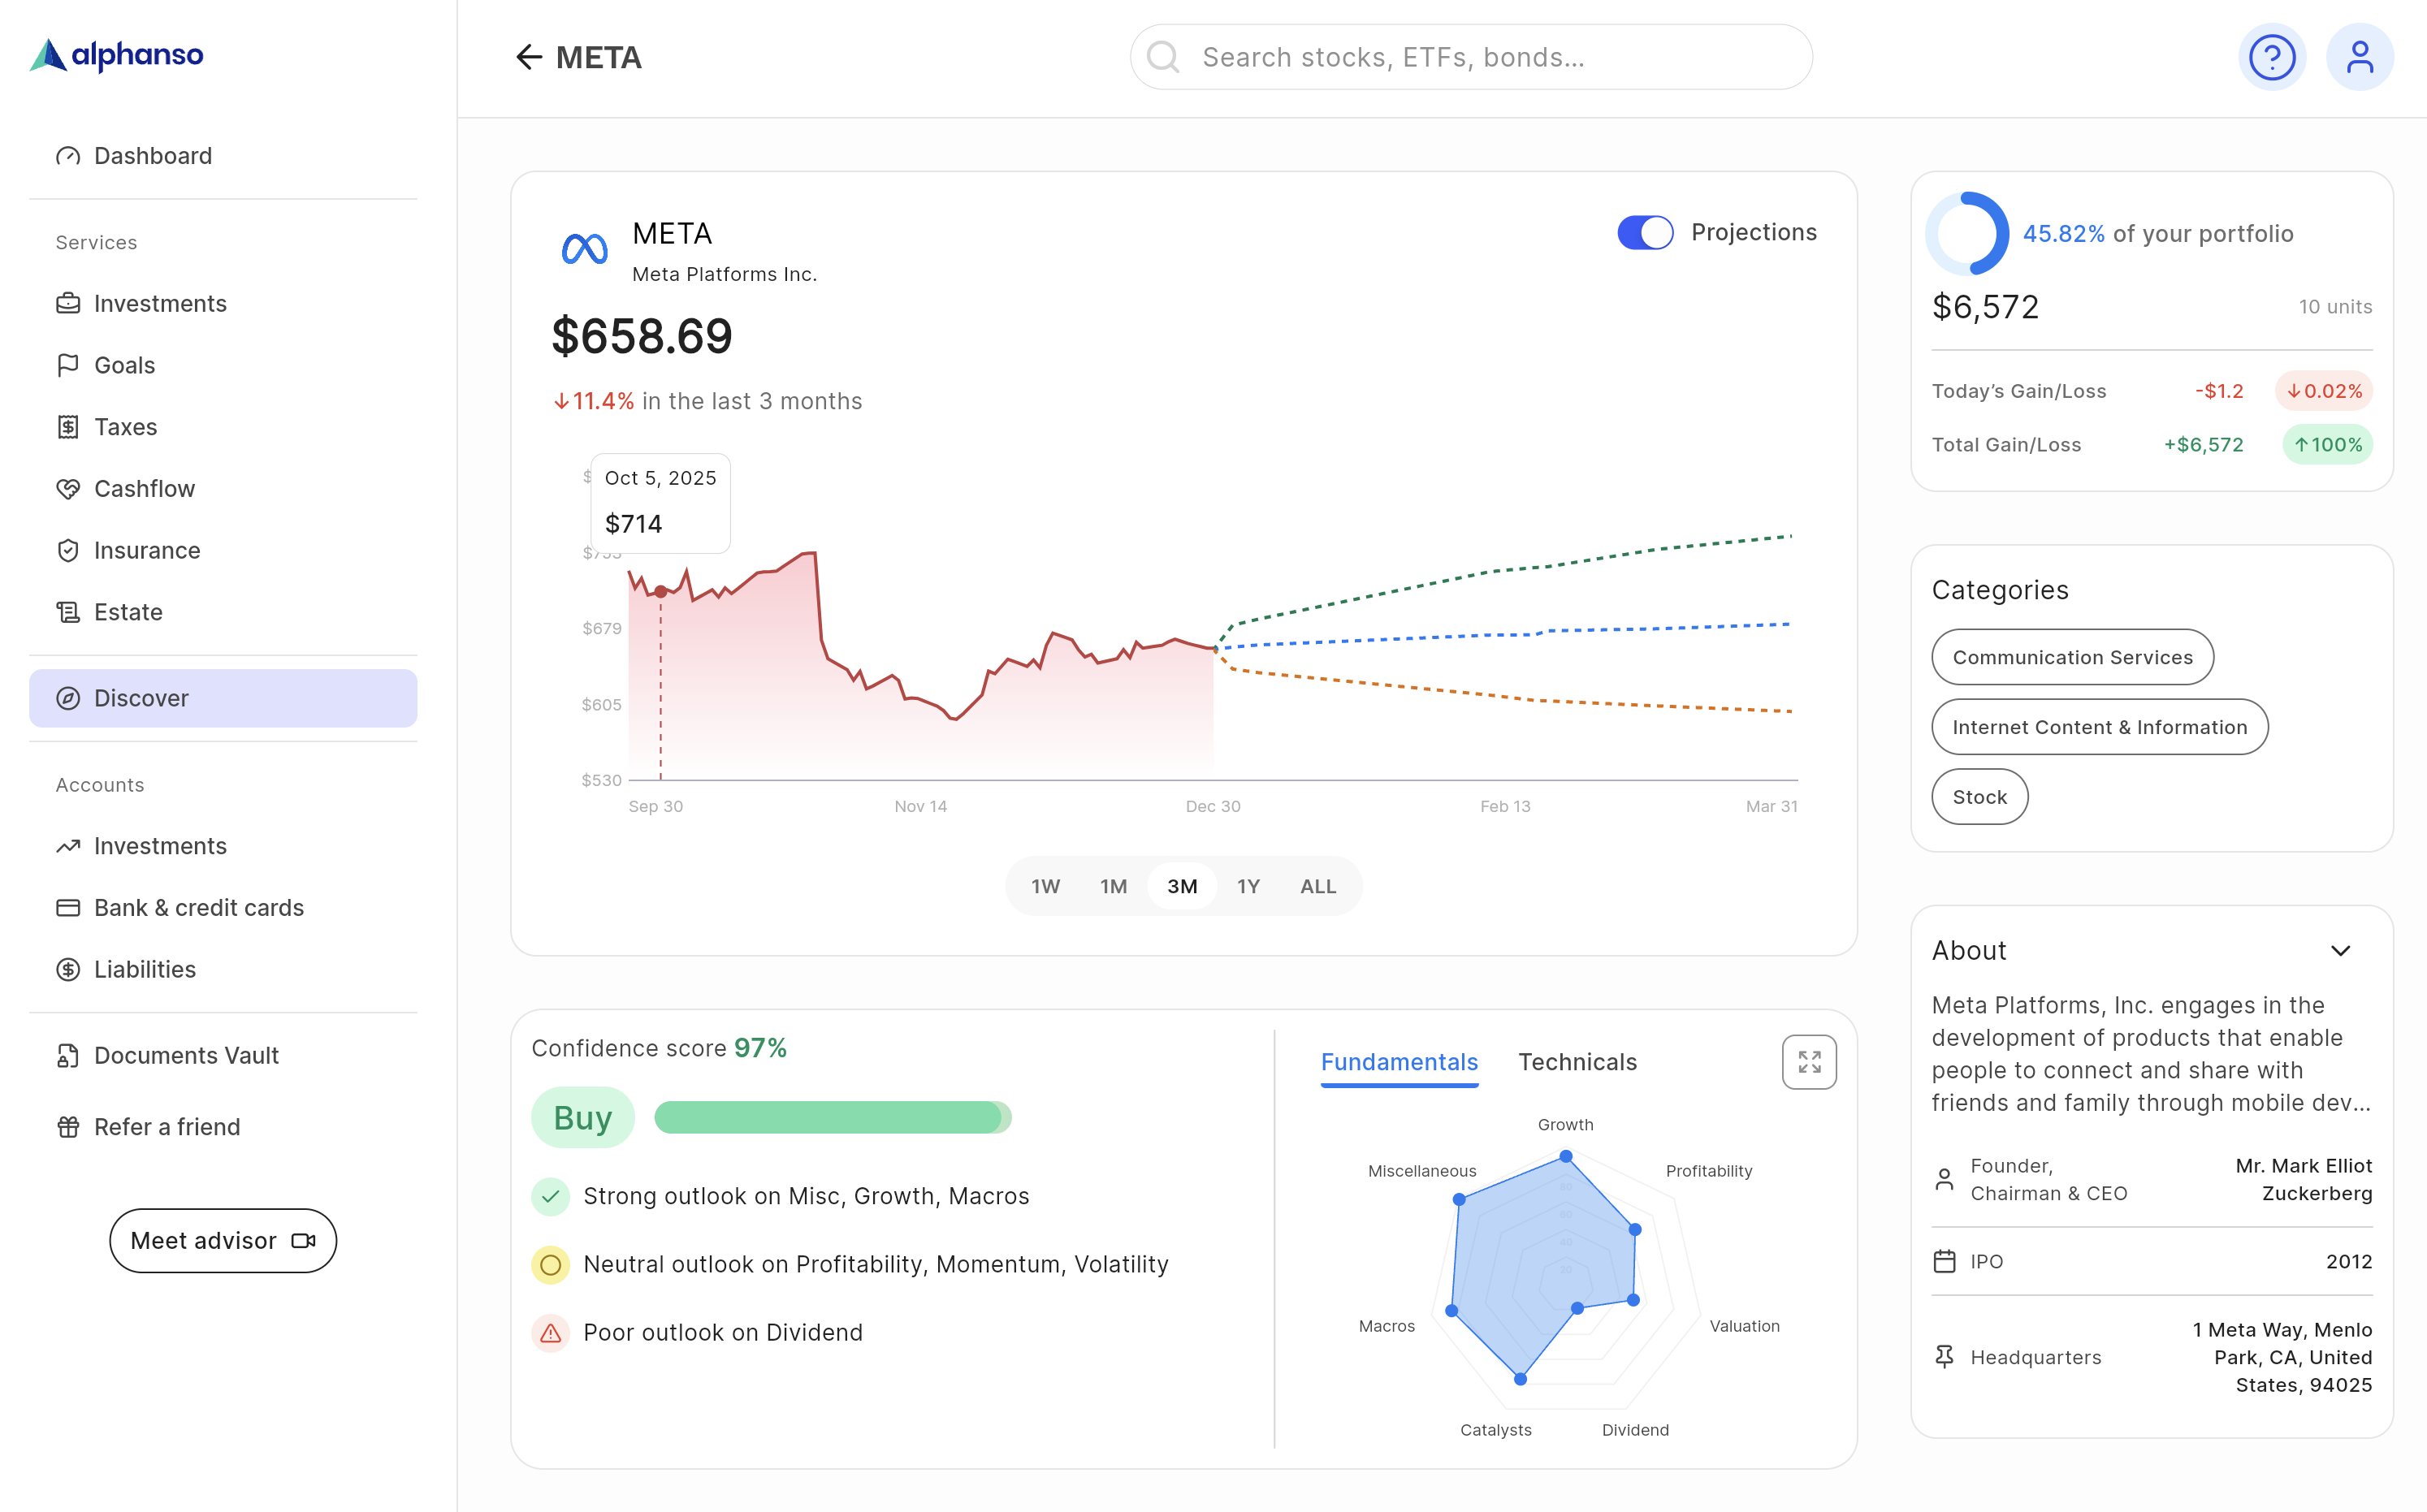Click the Buy confidence progress bar

click(x=832, y=1117)
